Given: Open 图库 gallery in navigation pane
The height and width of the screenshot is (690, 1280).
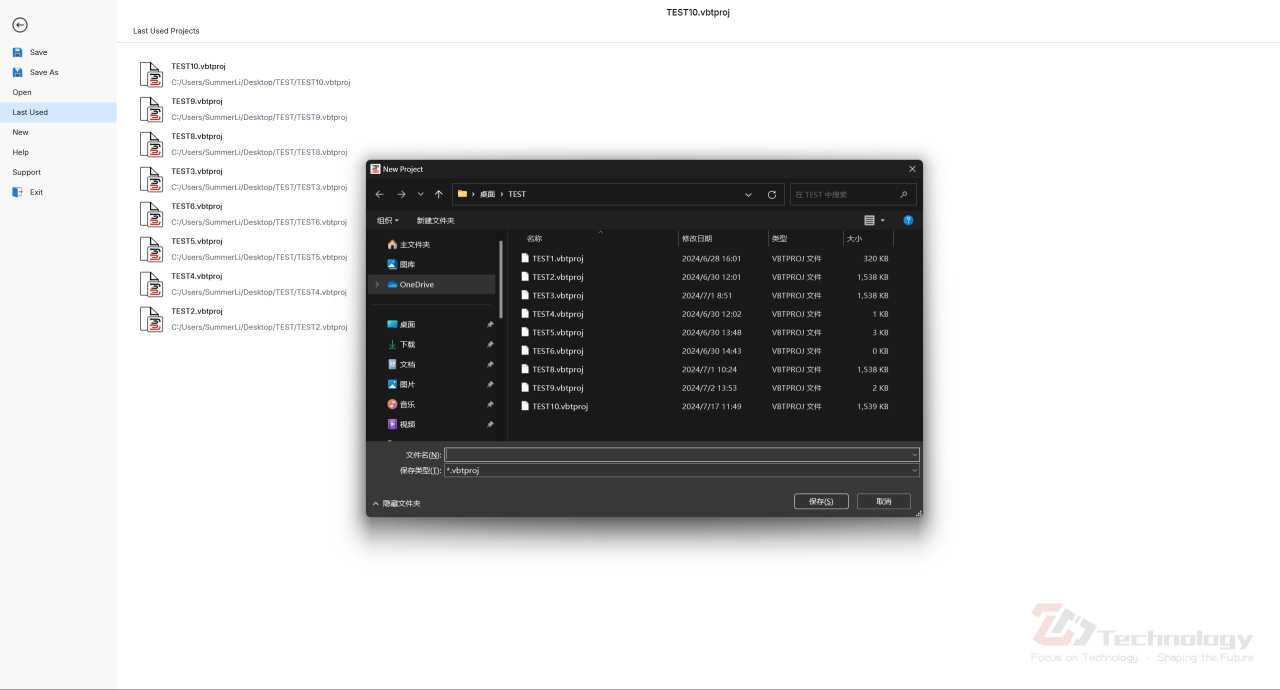Looking at the screenshot, I should (400, 264).
